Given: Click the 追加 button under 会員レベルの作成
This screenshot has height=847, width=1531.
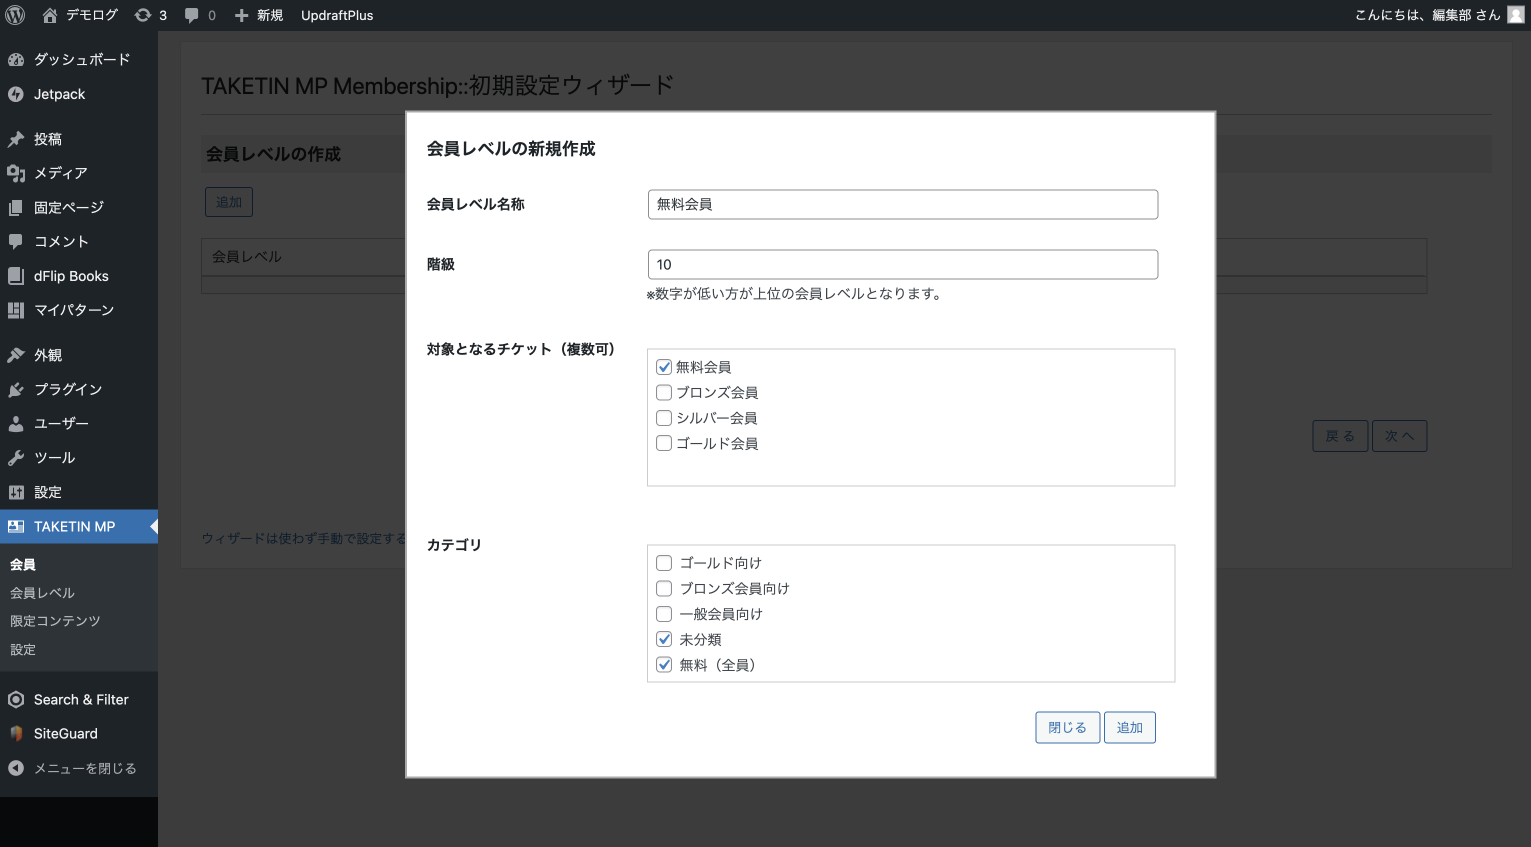Looking at the screenshot, I should coord(229,202).
